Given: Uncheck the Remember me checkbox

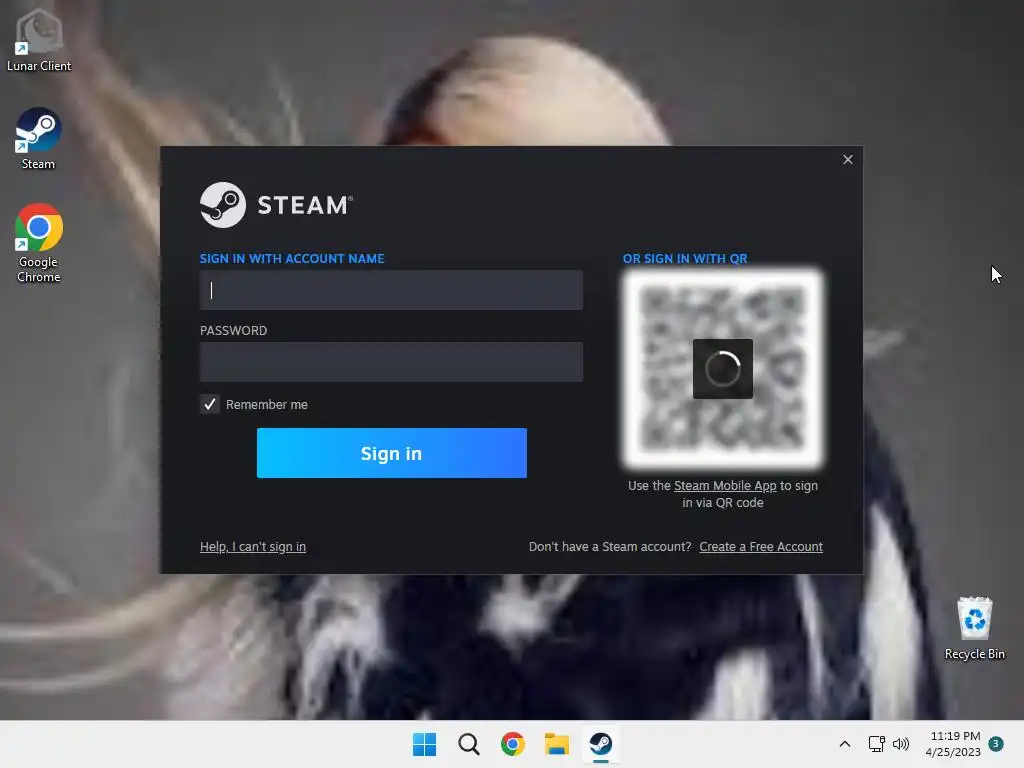Looking at the screenshot, I should click(x=210, y=404).
